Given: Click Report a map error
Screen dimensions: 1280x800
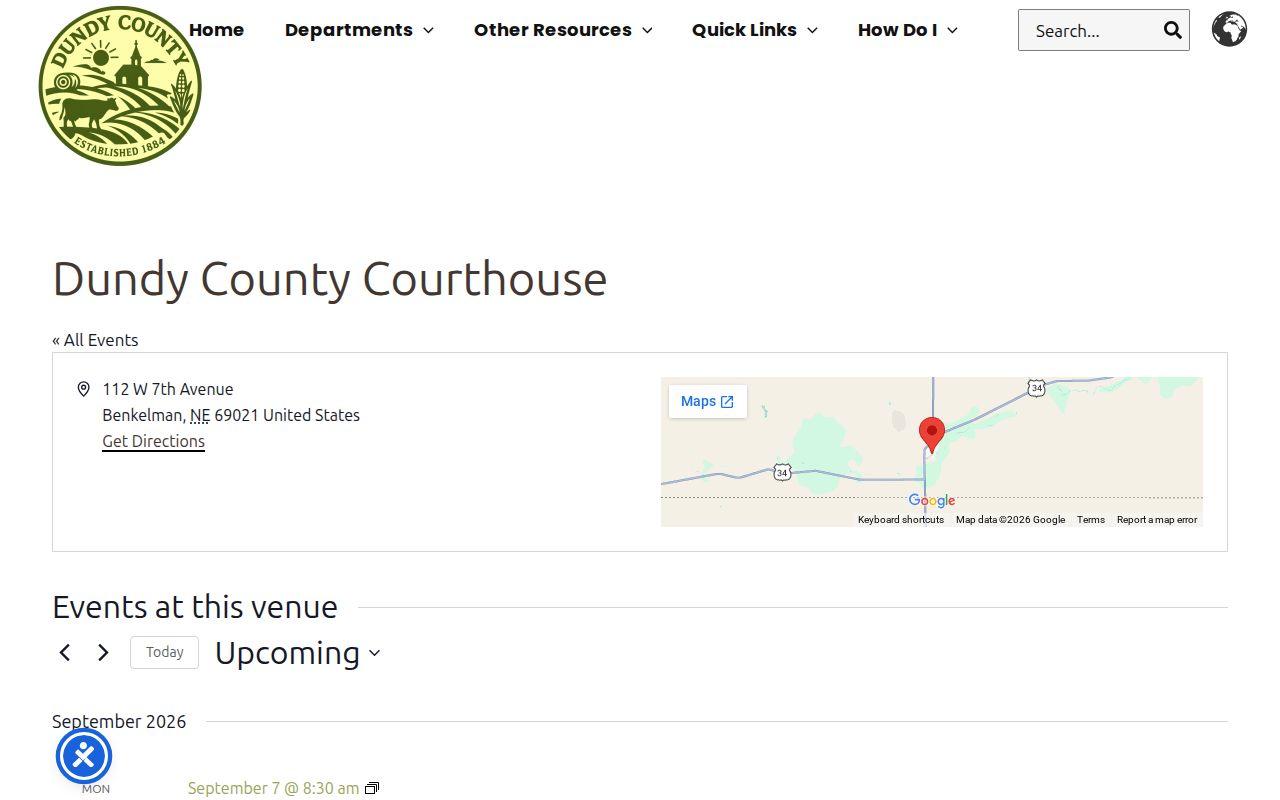Looking at the screenshot, I should click(1157, 520).
